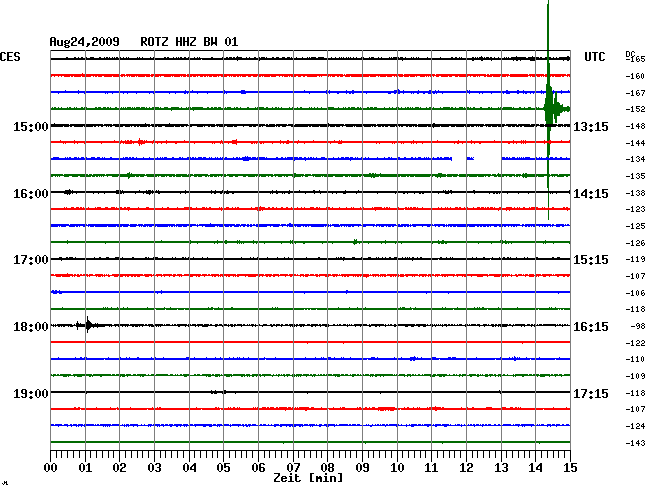Image resolution: width=650 pixels, height=494 pixels.
Task: Select the DC offset value -134
Action: point(635,159)
